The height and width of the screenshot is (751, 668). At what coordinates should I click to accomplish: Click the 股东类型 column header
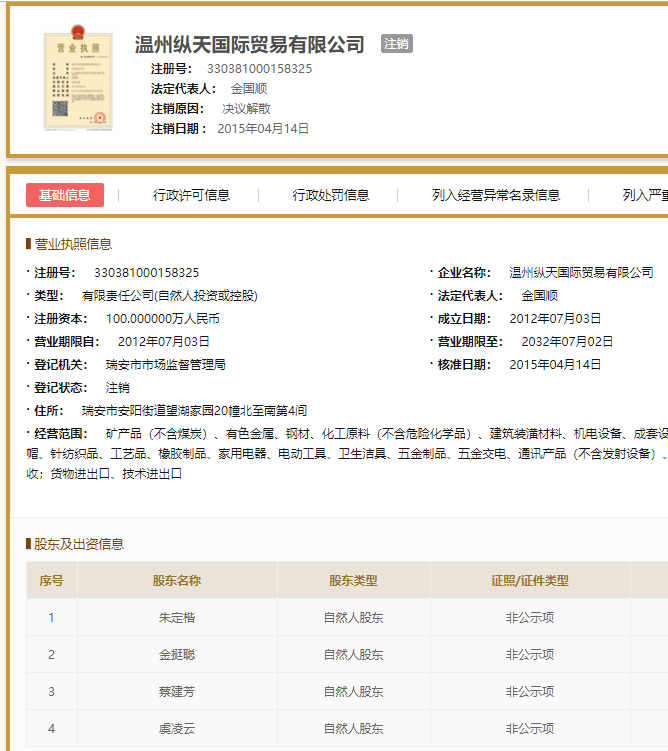(x=353, y=580)
